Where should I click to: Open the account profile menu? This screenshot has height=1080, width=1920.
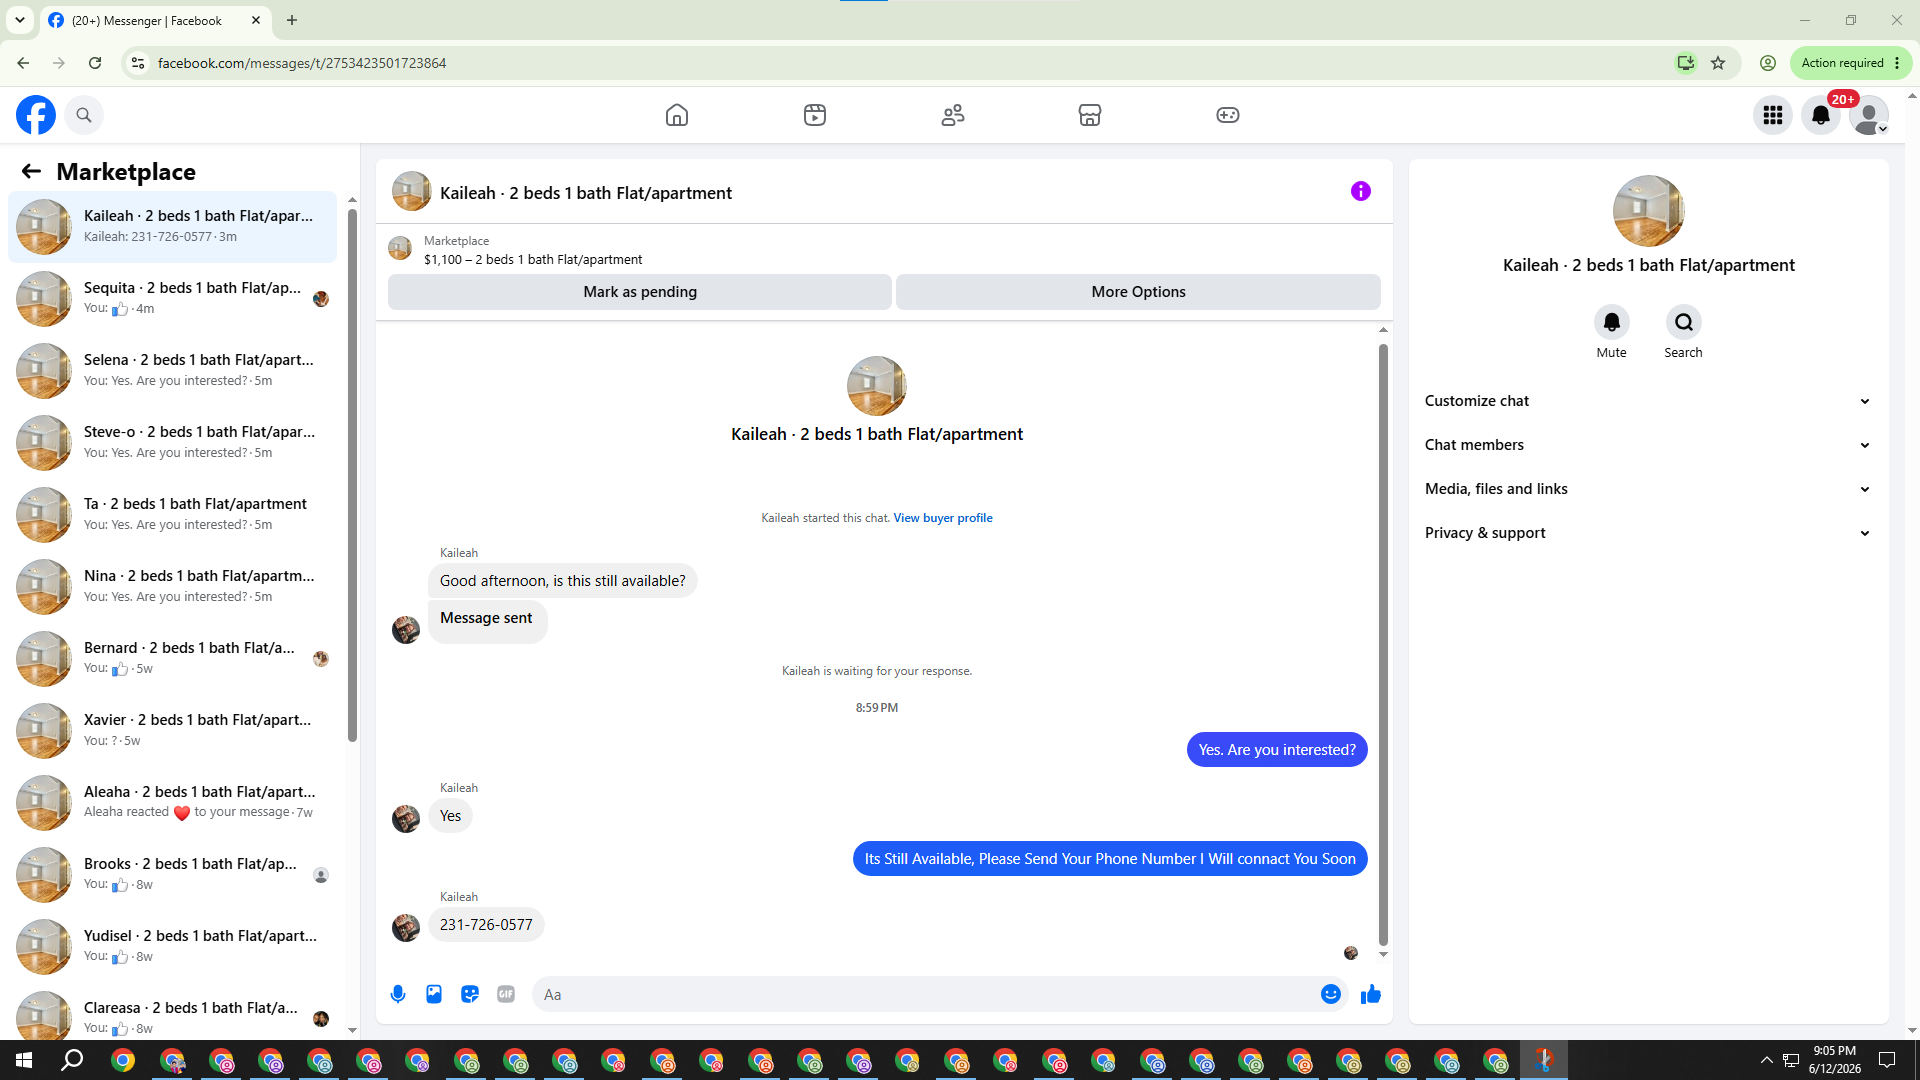point(1869,115)
